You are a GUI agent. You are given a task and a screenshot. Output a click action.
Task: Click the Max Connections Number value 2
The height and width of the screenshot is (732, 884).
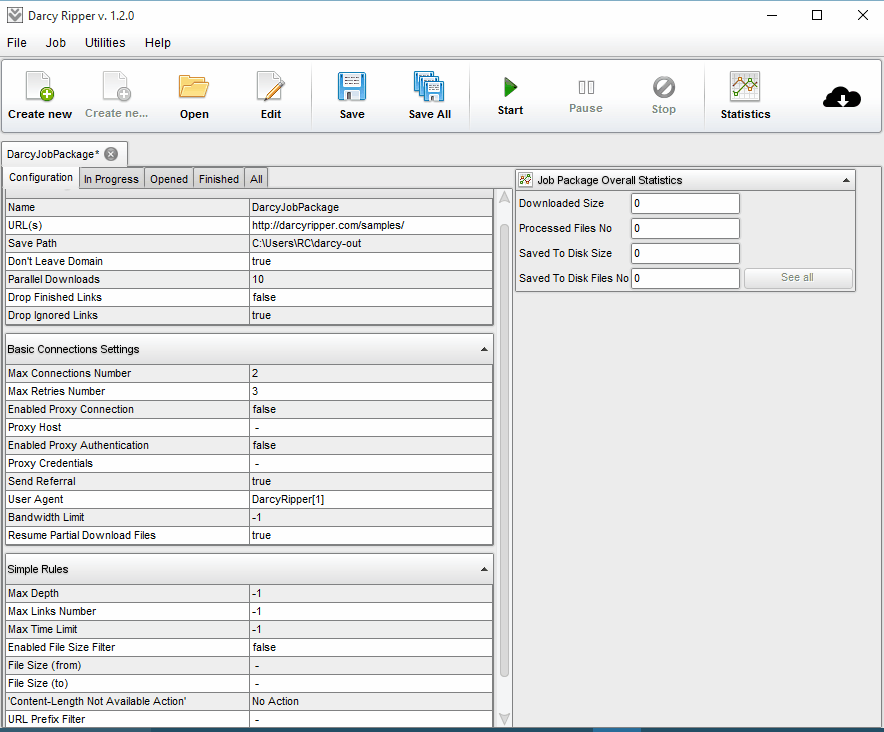point(255,373)
